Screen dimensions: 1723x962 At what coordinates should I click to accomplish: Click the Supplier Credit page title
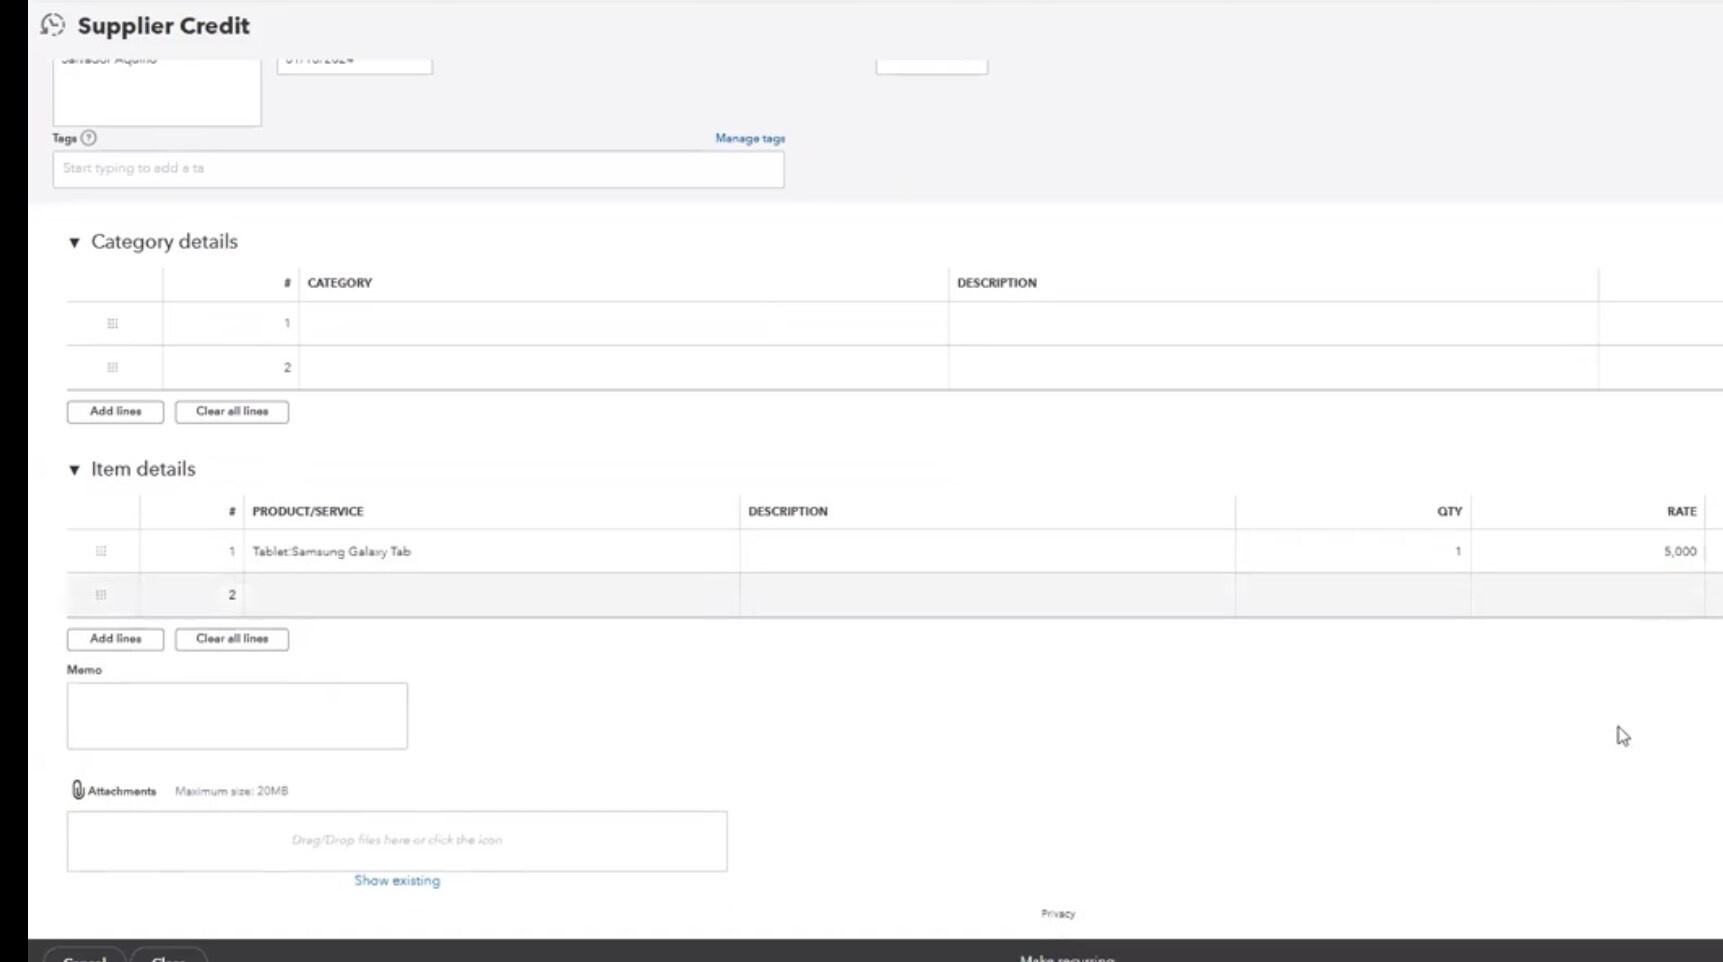[164, 26]
